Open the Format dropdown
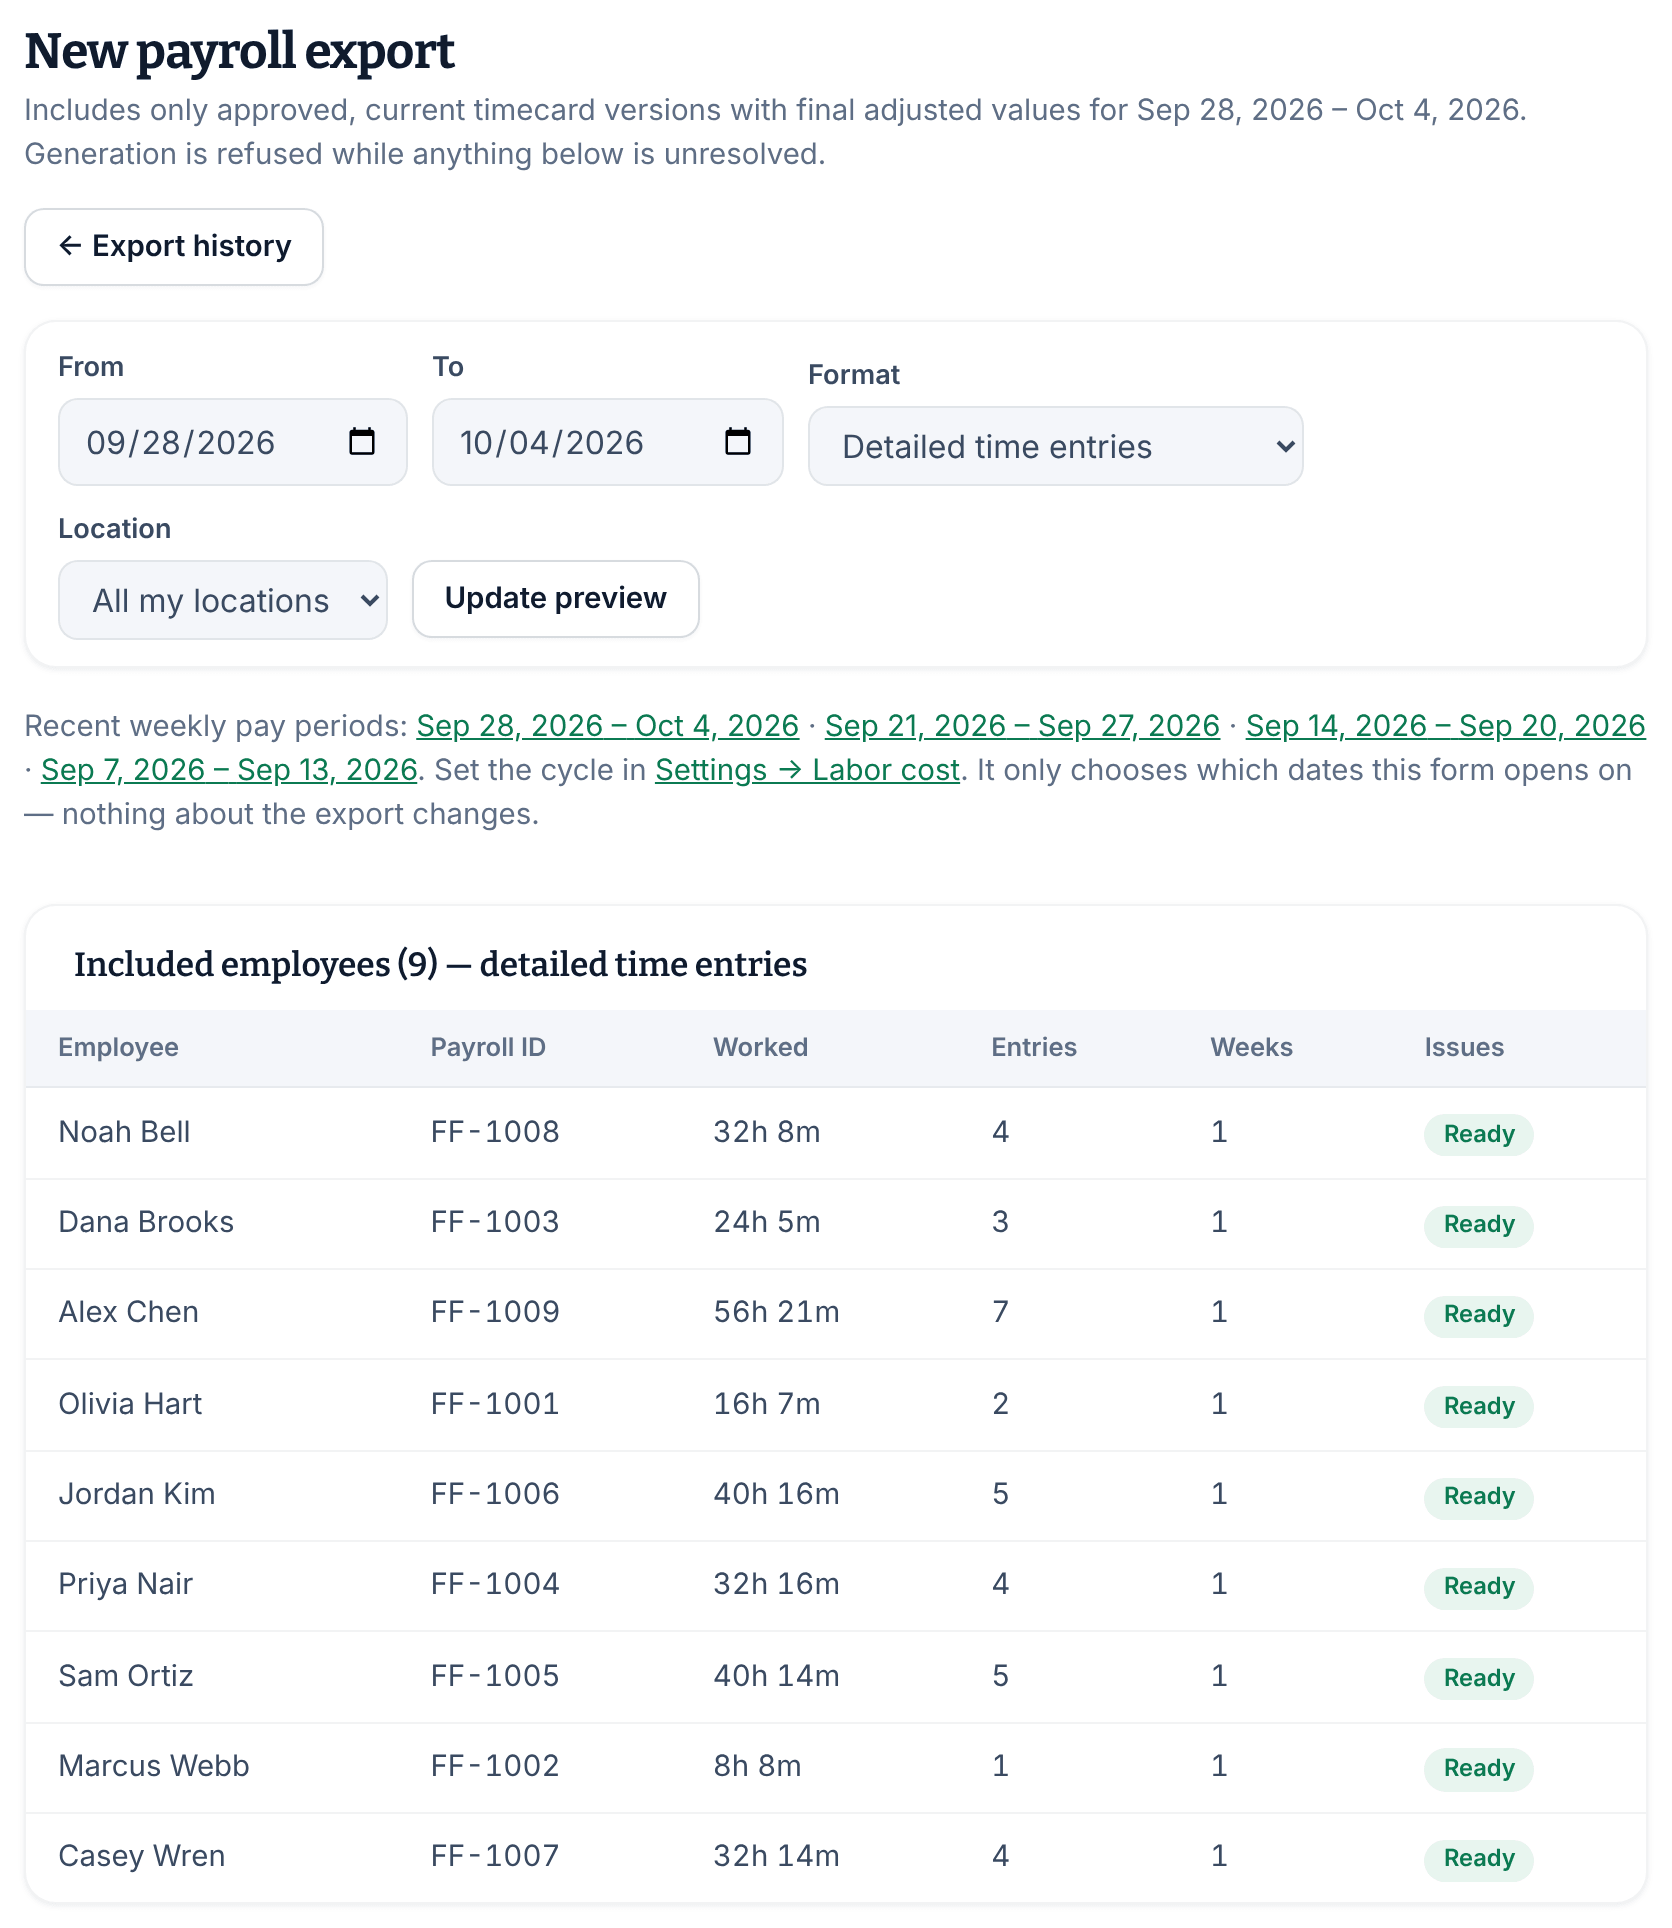Screen dimensions: 1672x1928 [1056, 446]
